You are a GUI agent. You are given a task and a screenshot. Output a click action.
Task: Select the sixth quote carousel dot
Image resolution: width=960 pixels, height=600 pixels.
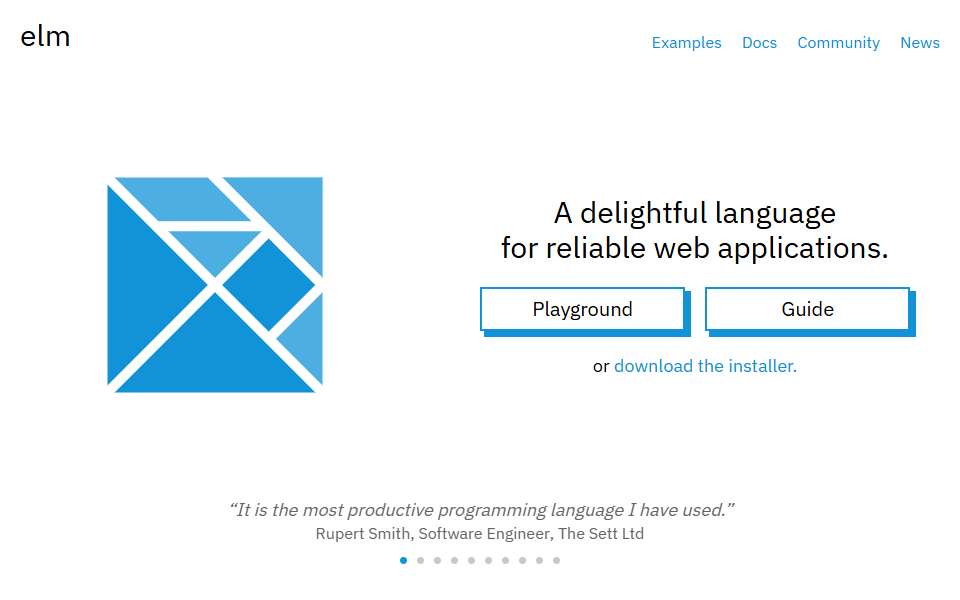coord(489,560)
